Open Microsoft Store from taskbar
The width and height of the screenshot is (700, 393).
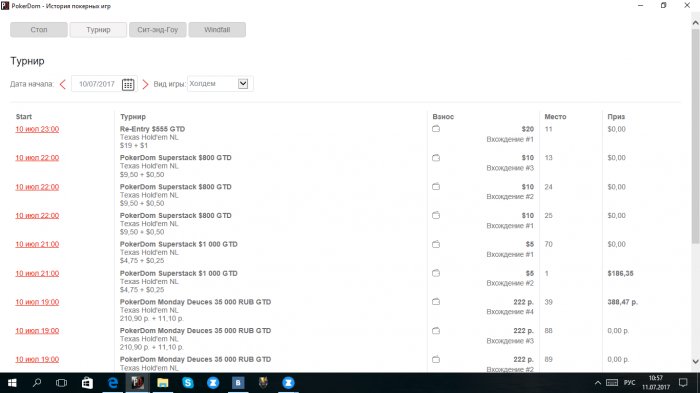click(x=88, y=383)
